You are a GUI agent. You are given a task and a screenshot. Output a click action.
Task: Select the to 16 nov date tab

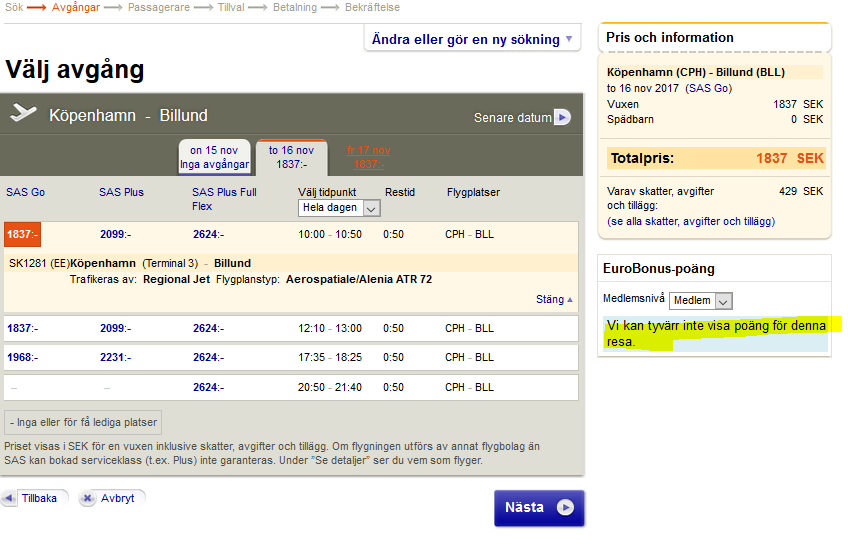291,157
